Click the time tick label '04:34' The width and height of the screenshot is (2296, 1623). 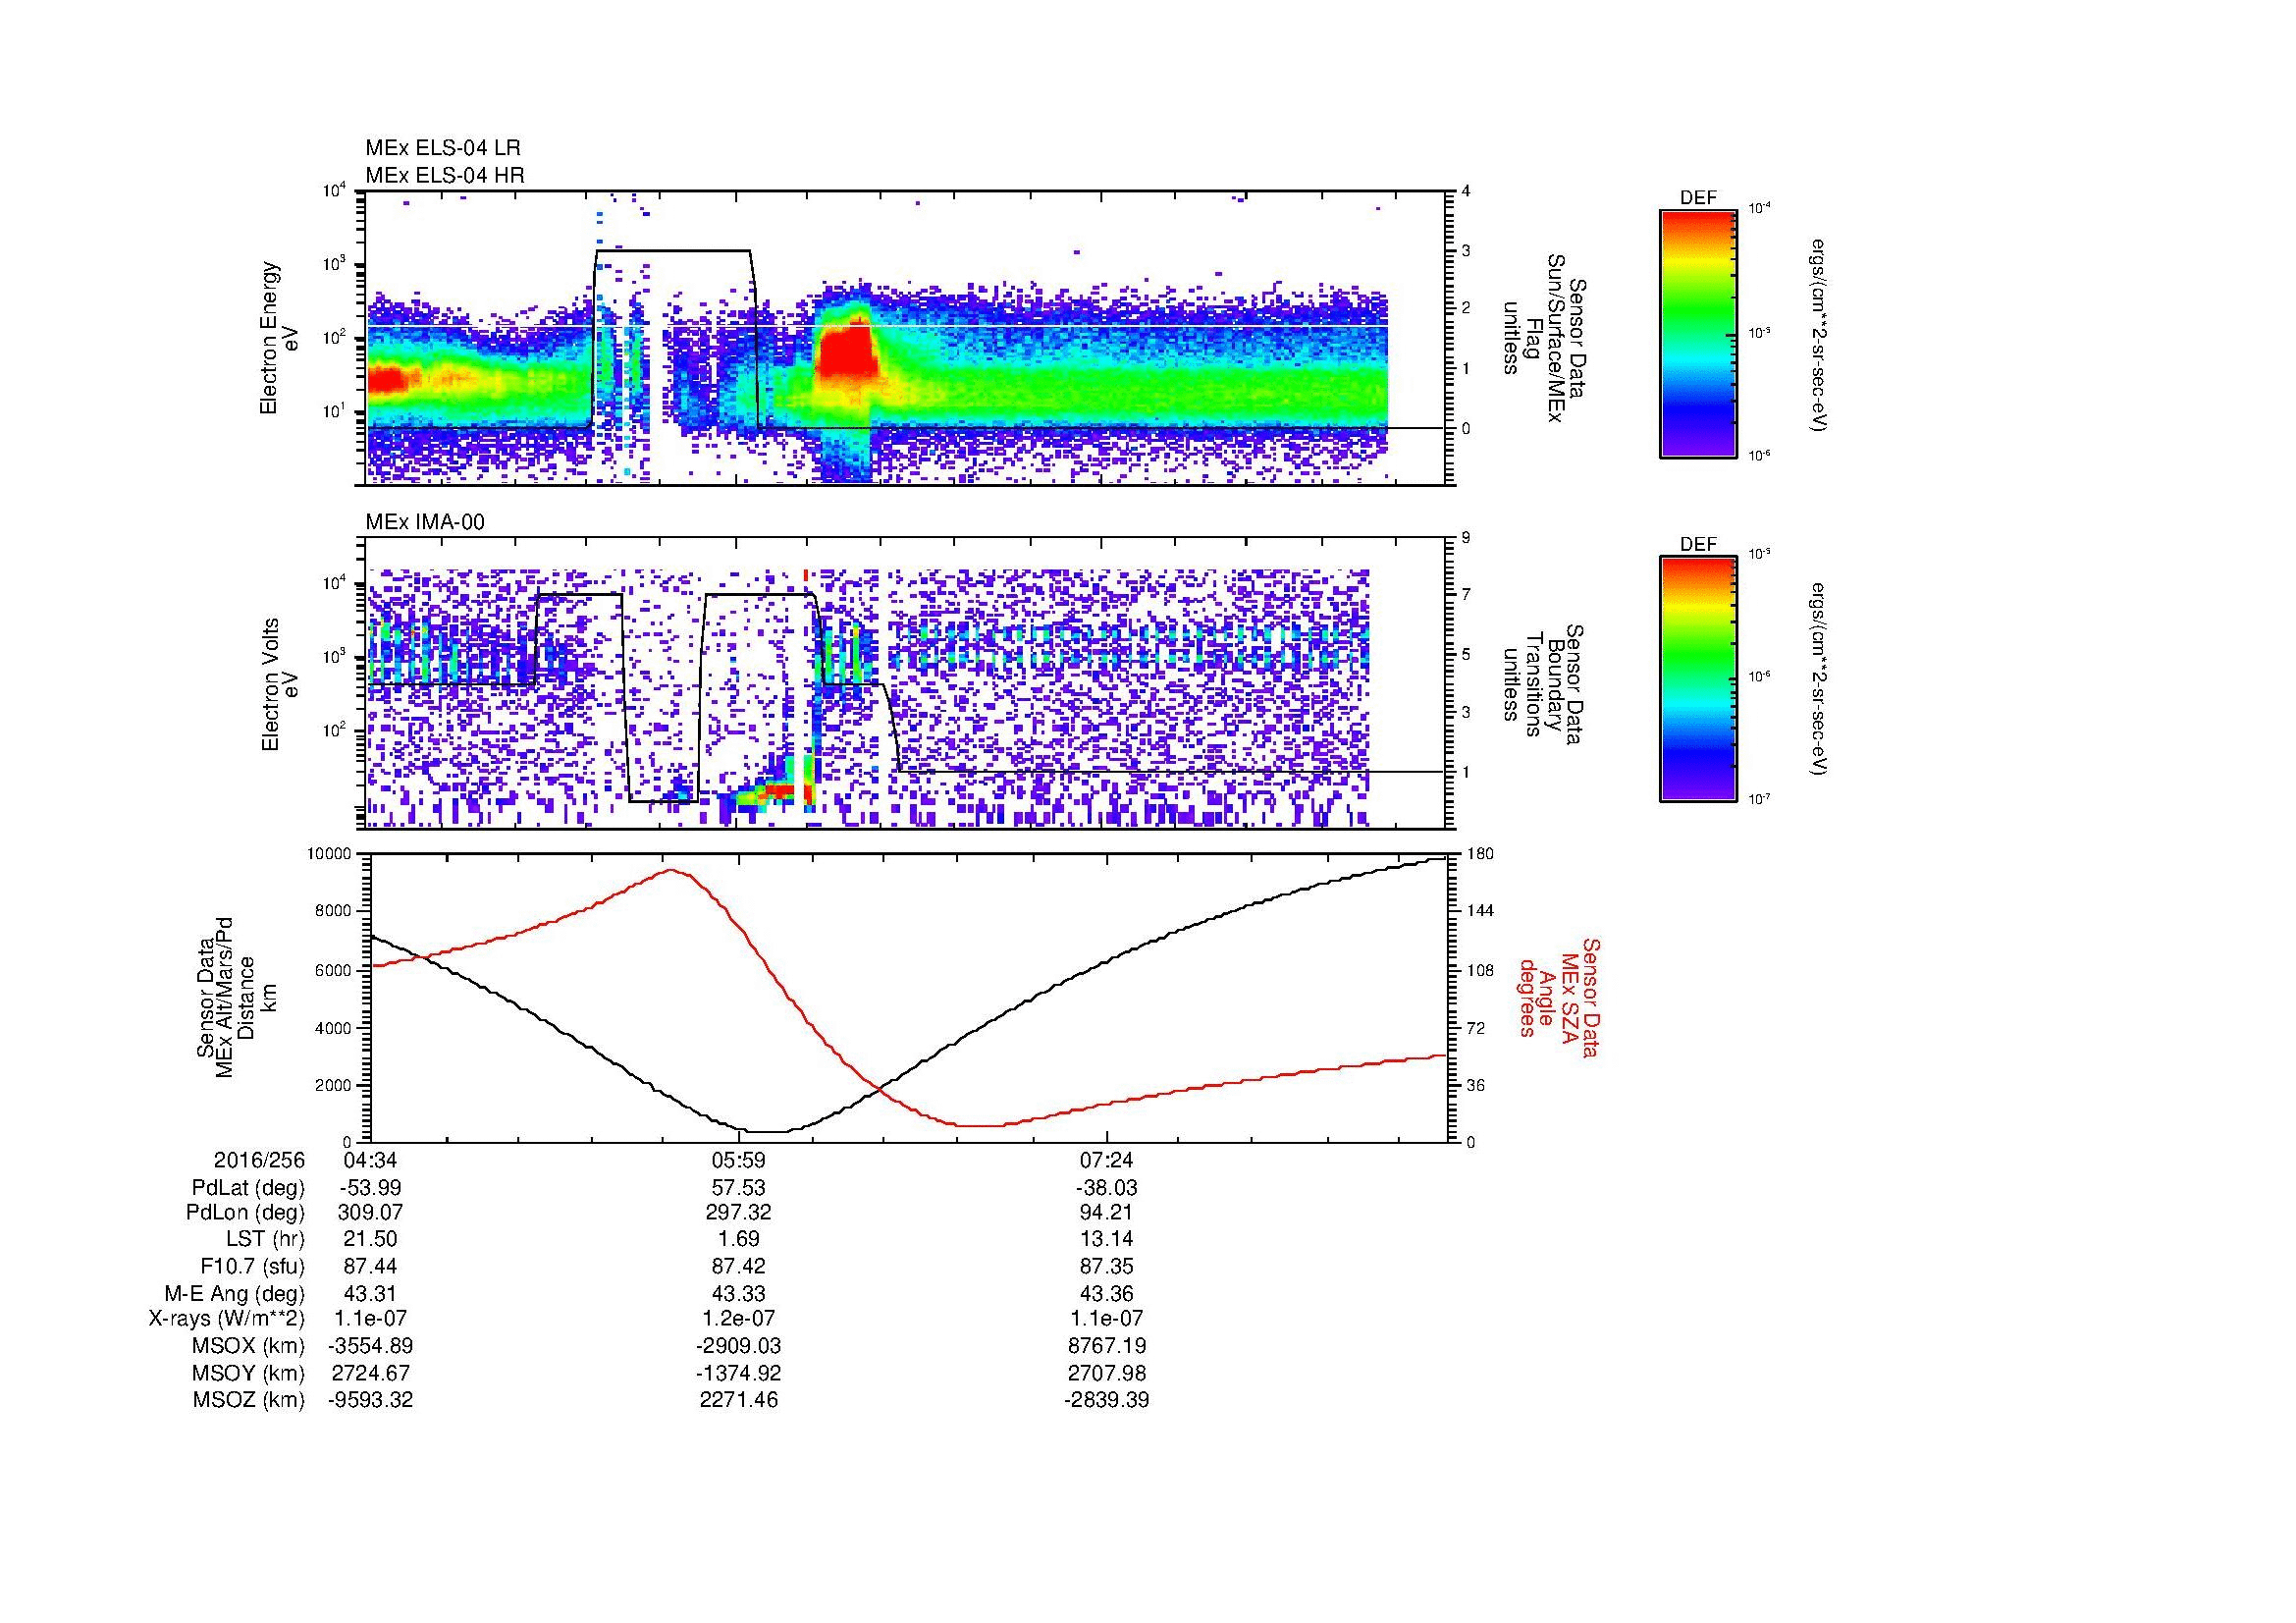coord(370,1161)
